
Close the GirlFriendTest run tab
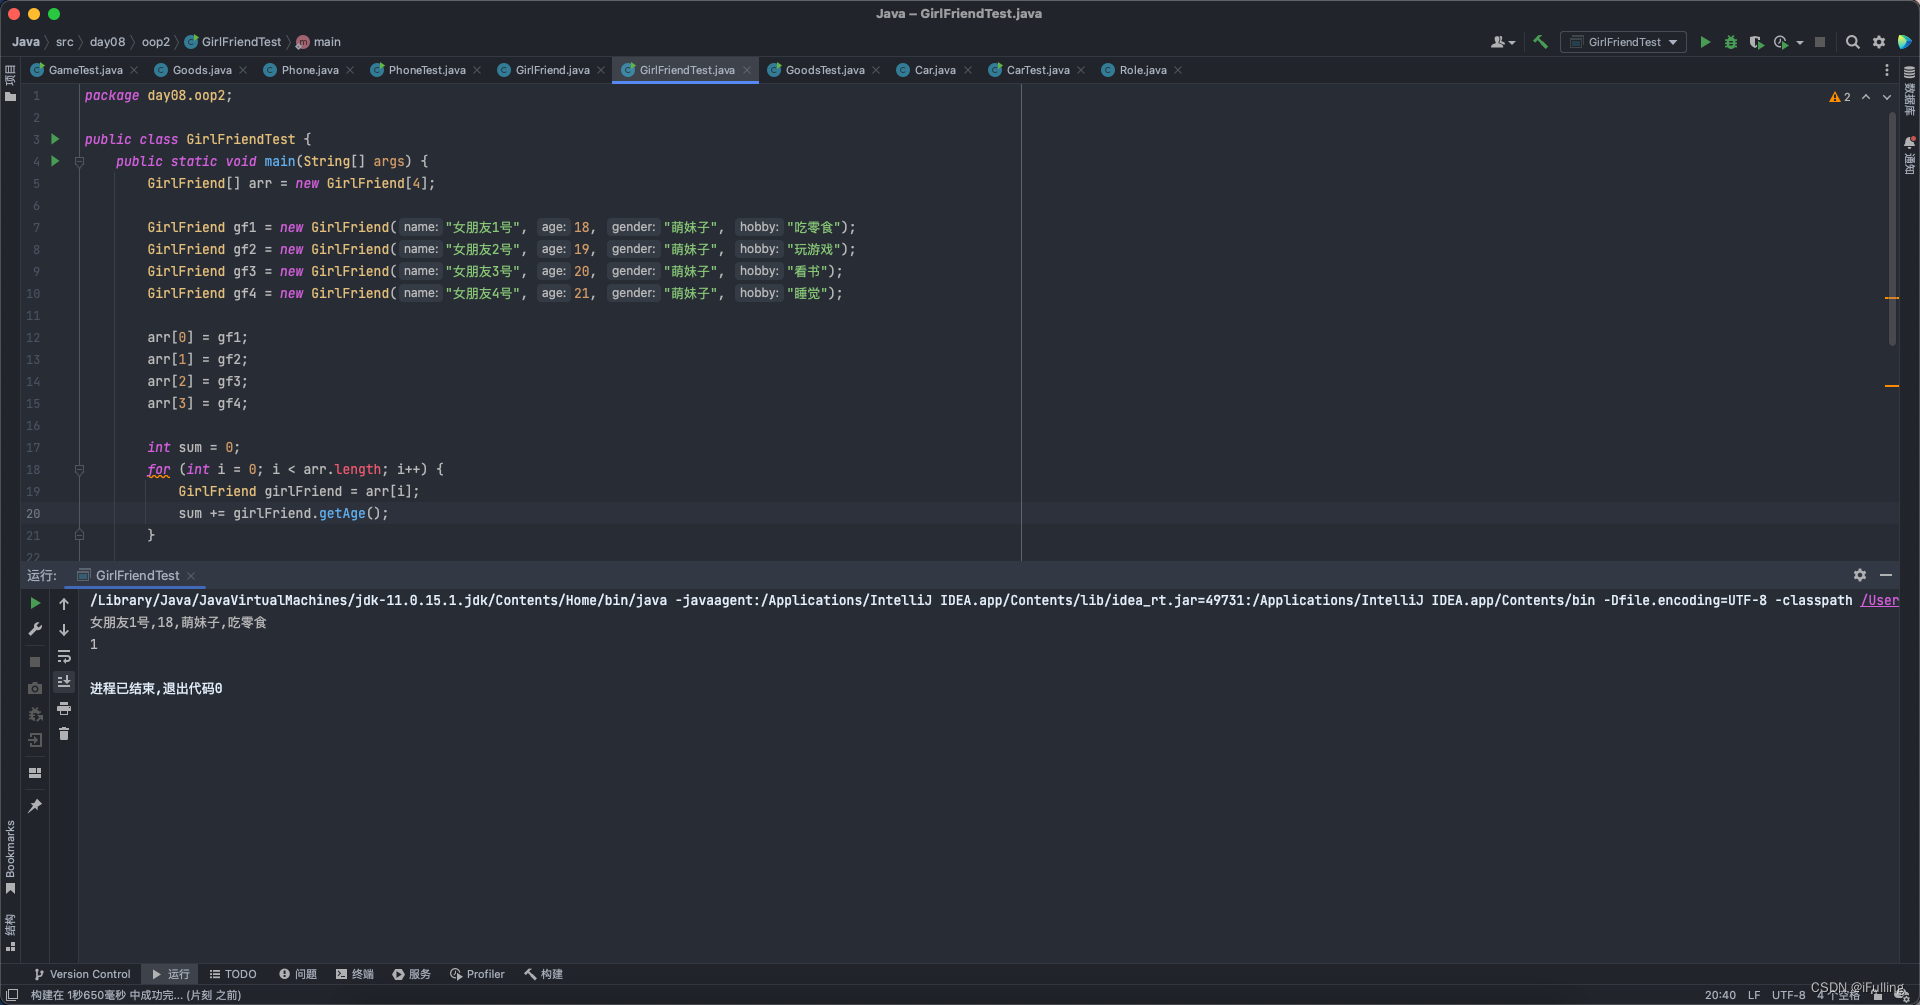point(191,576)
